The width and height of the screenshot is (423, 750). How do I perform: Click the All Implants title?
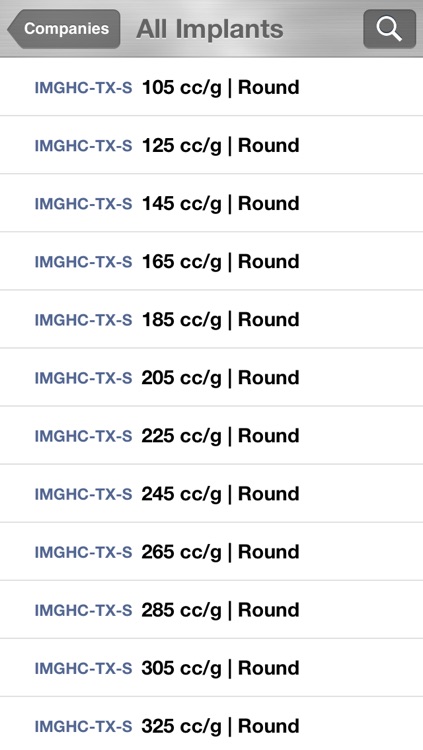pyautogui.click(x=210, y=30)
